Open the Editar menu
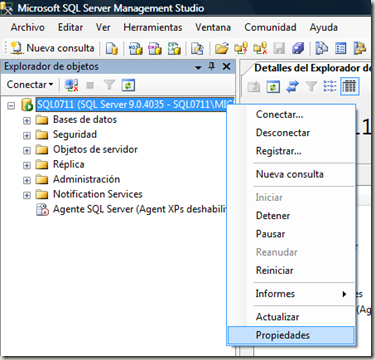 [70, 27]
